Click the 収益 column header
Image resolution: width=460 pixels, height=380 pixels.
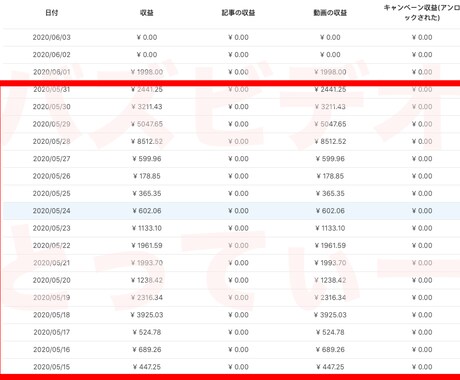(147, 13)
